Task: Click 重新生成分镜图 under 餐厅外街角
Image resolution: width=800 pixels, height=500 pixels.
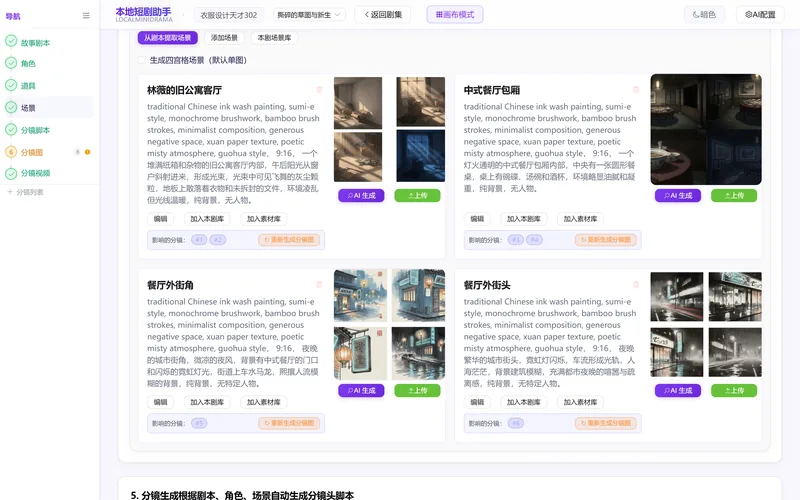Action: pyautogui.click(x=289, y=423)
